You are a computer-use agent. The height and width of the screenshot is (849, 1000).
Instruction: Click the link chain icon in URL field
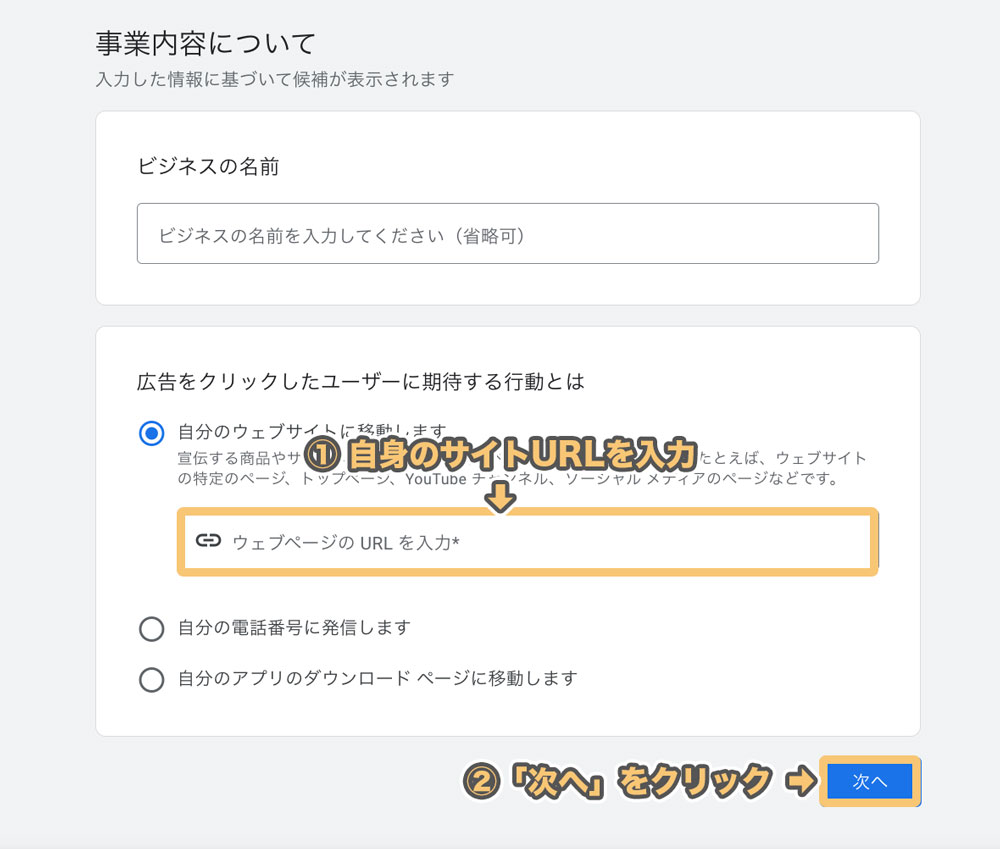pos(208,541)
